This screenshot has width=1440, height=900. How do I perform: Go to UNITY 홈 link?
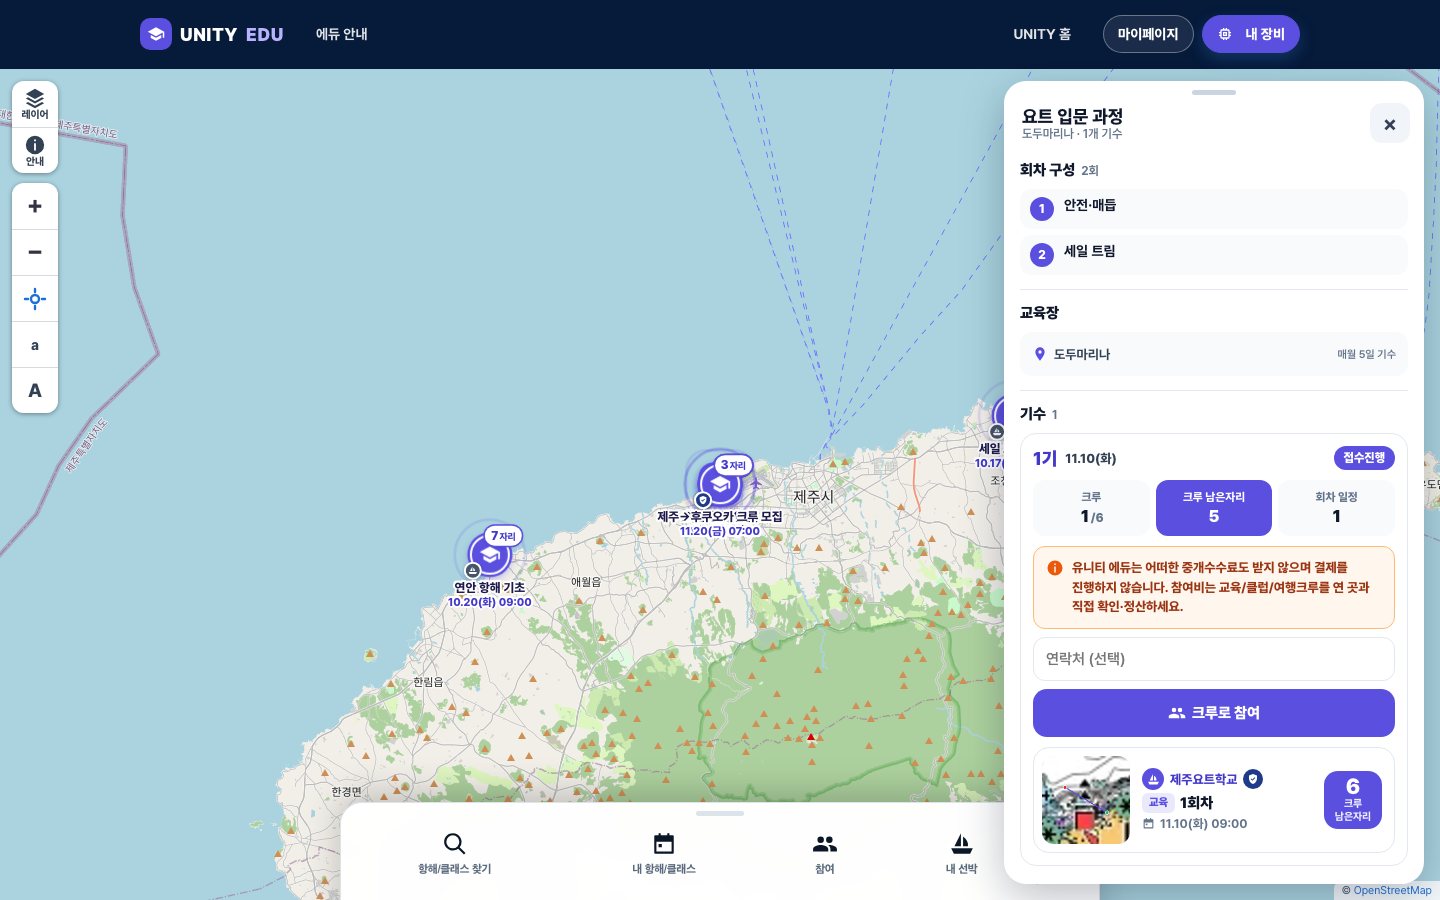[1042, 34]
